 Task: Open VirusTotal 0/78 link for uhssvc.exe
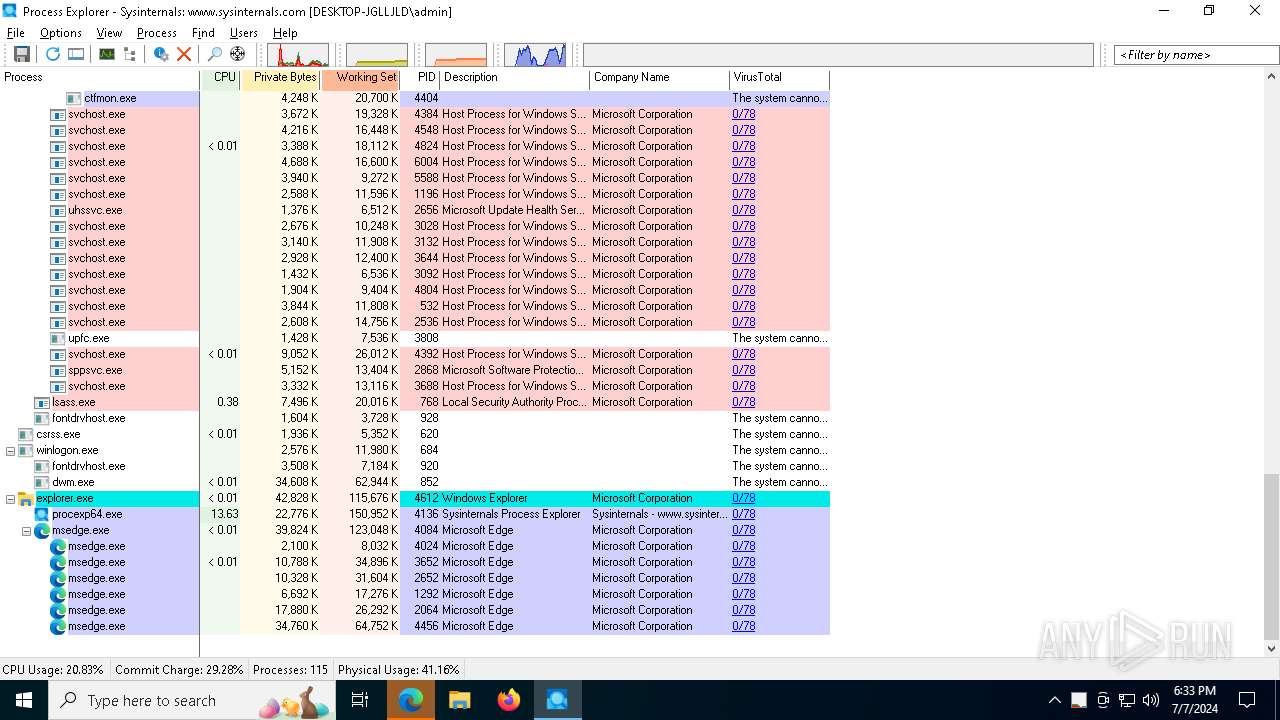(744, 210)
